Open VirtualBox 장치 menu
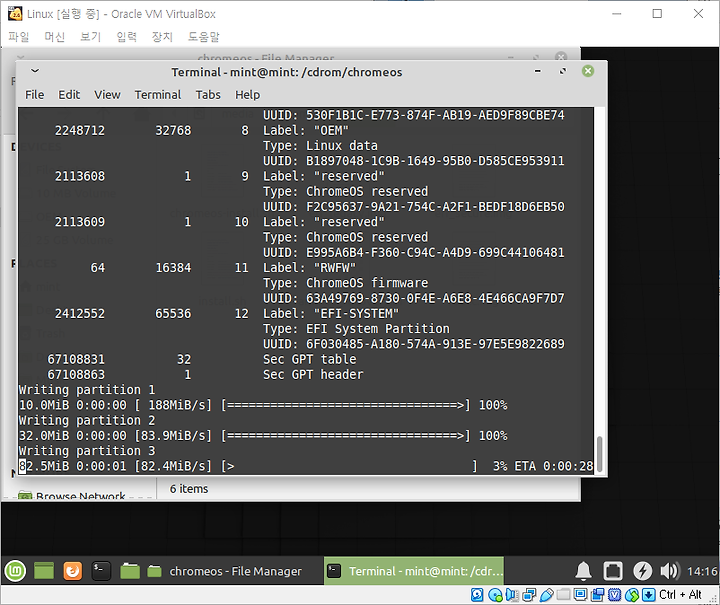Viewport: 720px width, 605px height. (162, 36)
